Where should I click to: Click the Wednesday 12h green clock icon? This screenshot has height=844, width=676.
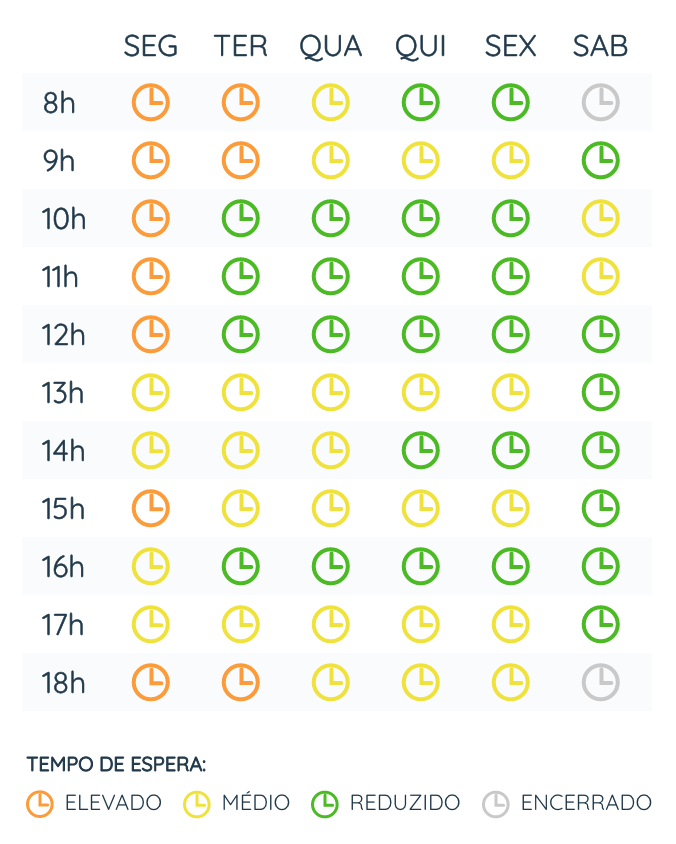pyautogui.click(x=331, y=334)
